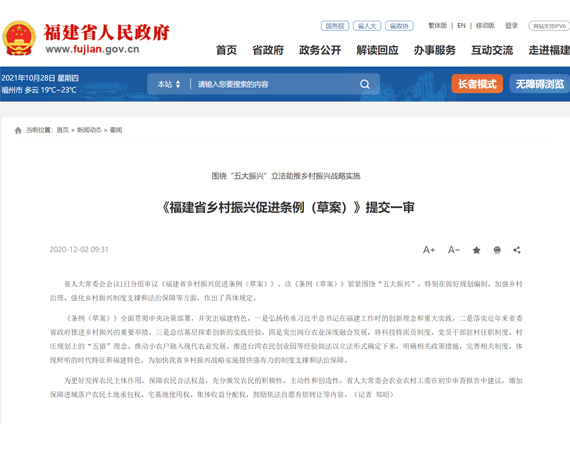Open the 本站 search scope dropdown
This screenshot has height=455, width=570.
pos(169,84)
